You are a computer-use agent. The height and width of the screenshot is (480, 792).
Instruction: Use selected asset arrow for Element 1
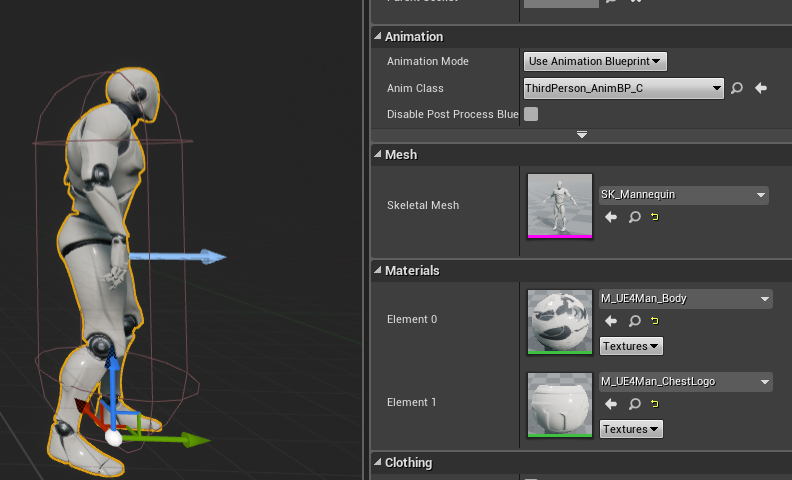click(611, 404)
